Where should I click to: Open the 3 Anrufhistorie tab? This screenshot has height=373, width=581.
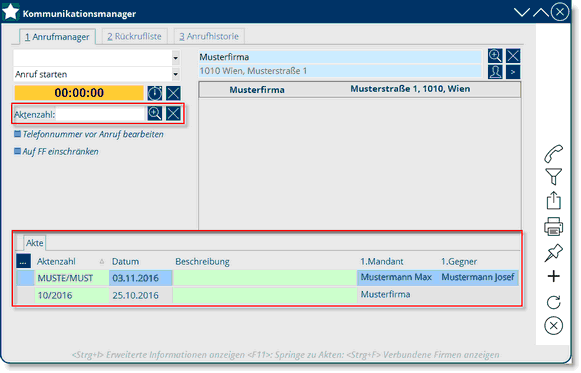(x=209, y=36)
